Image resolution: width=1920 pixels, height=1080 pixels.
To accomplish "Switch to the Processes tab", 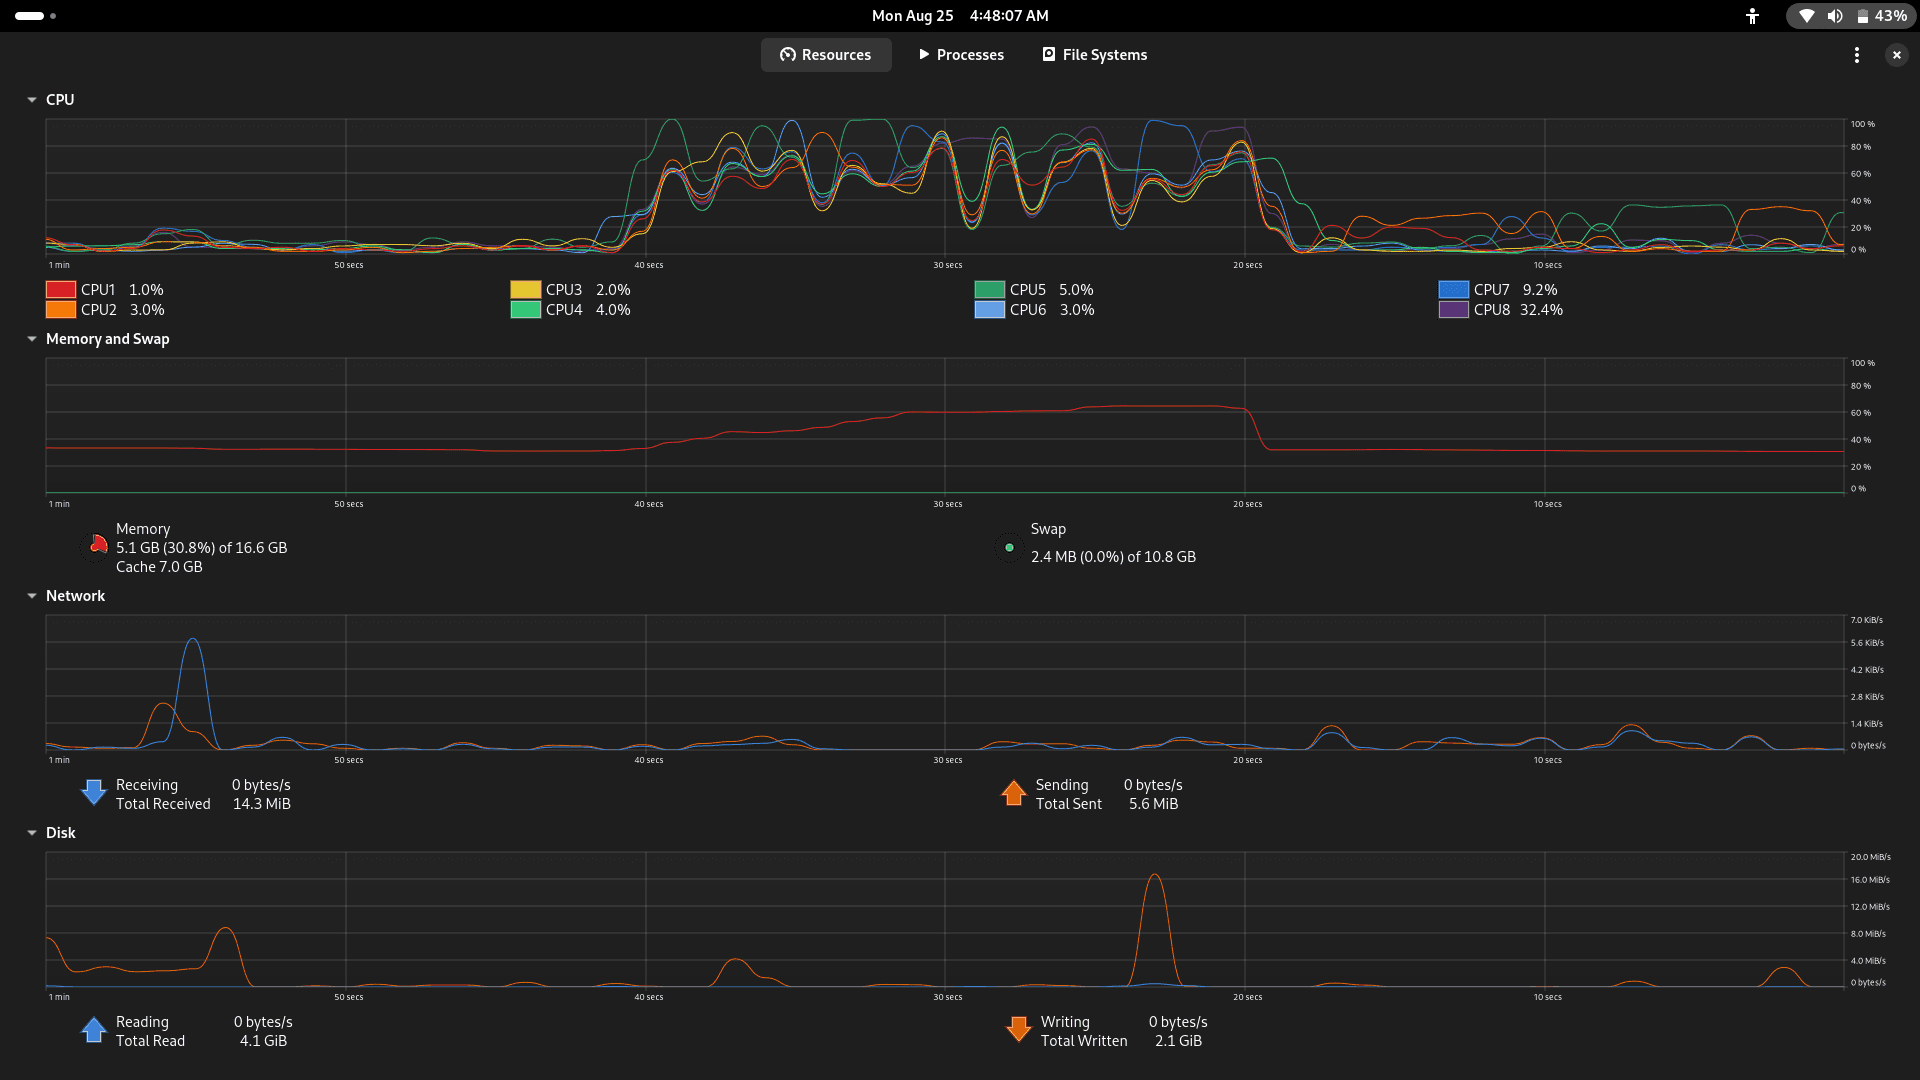I will click(x=961, y=55).
